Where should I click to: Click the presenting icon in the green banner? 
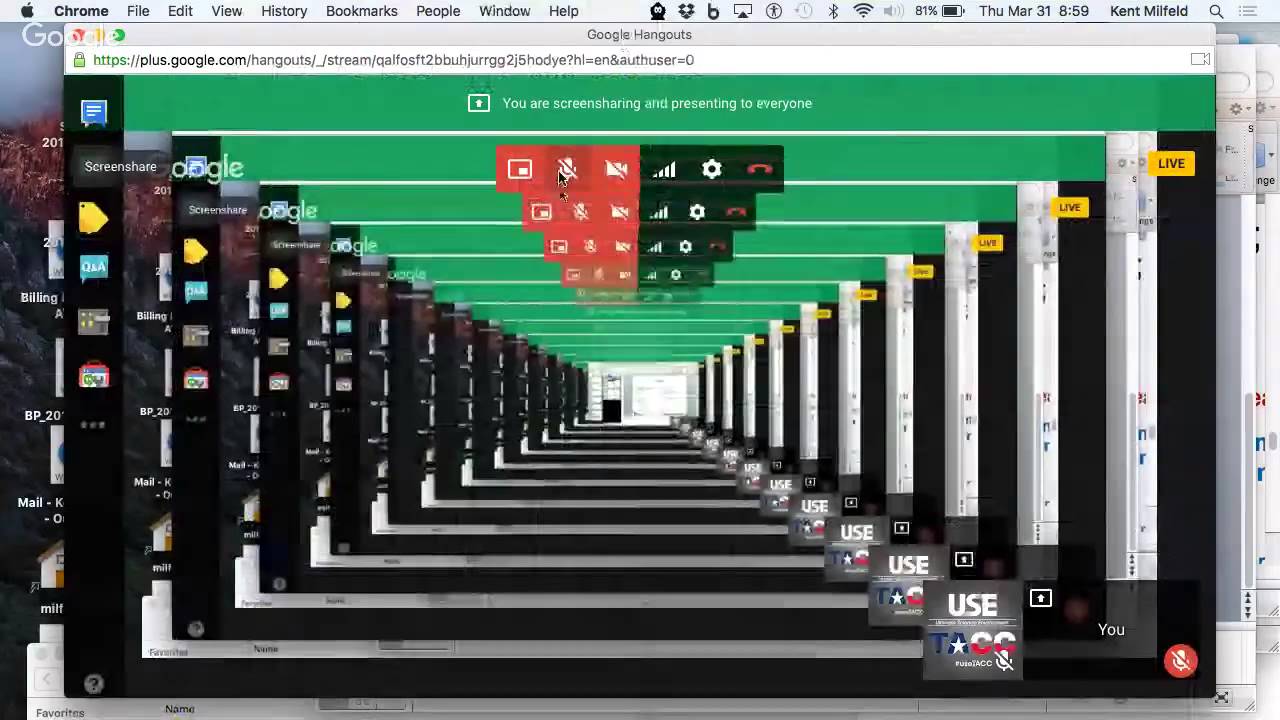pos(479,103)
